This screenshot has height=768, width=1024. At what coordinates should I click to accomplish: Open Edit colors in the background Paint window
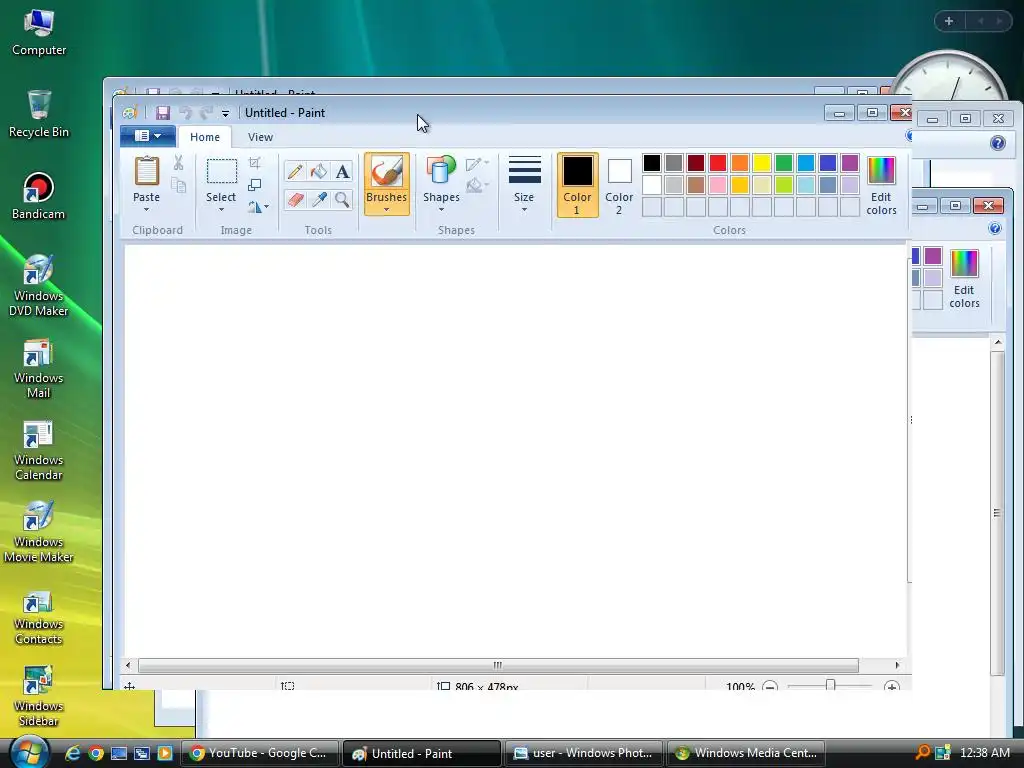coord(964,279)
